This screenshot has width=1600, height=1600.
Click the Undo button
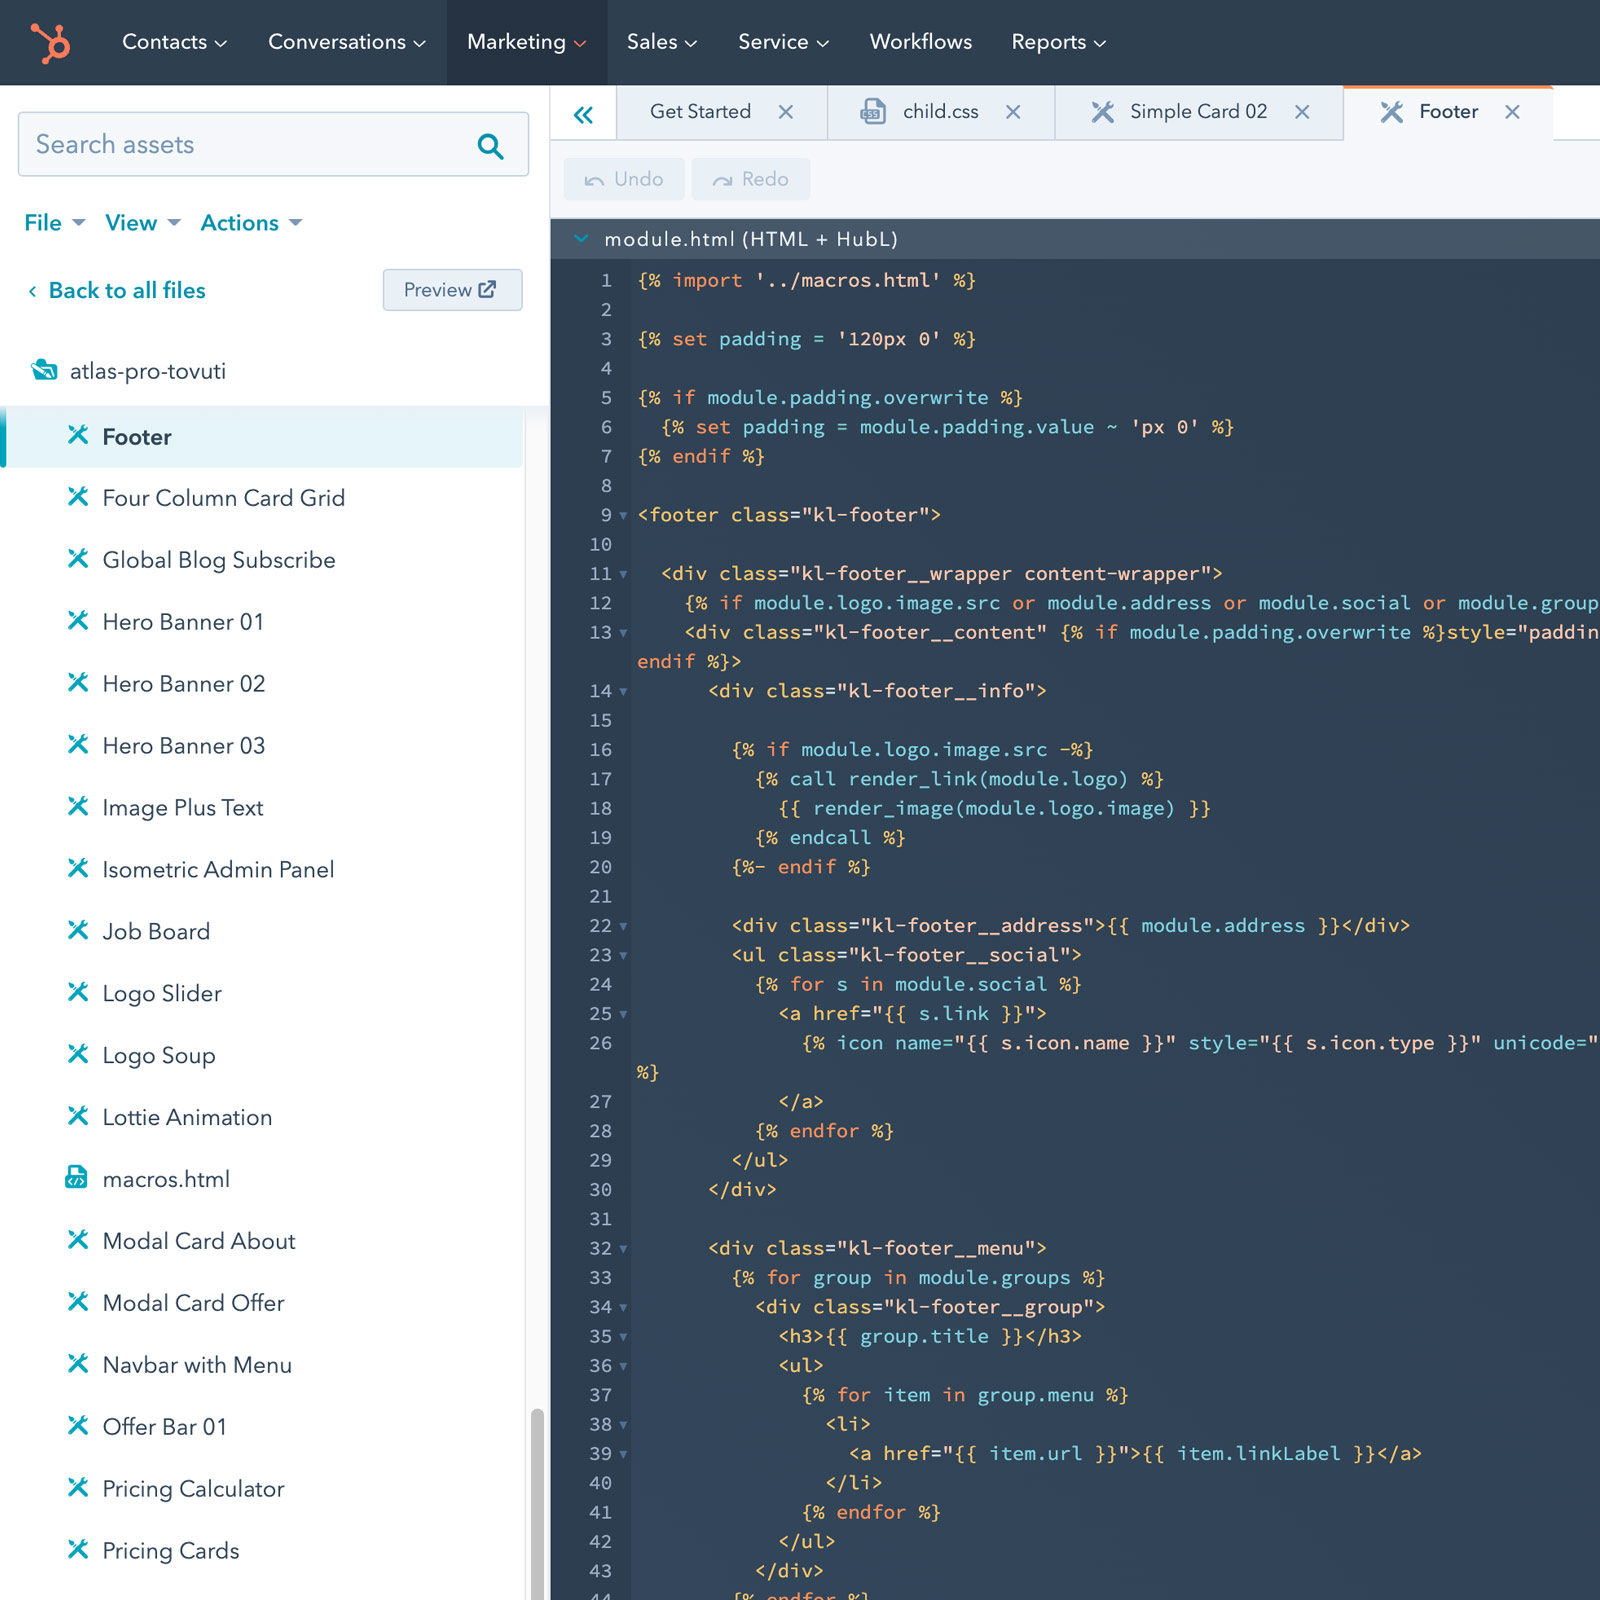[624, 179]
